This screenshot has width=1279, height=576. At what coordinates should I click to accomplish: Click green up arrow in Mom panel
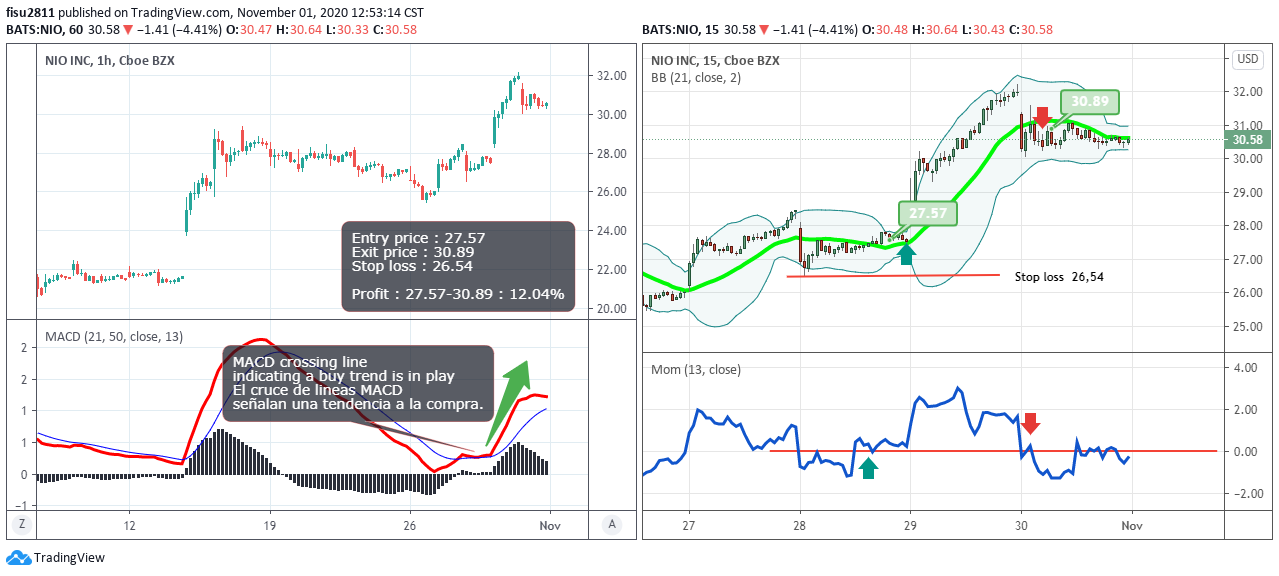click(868, 467)
